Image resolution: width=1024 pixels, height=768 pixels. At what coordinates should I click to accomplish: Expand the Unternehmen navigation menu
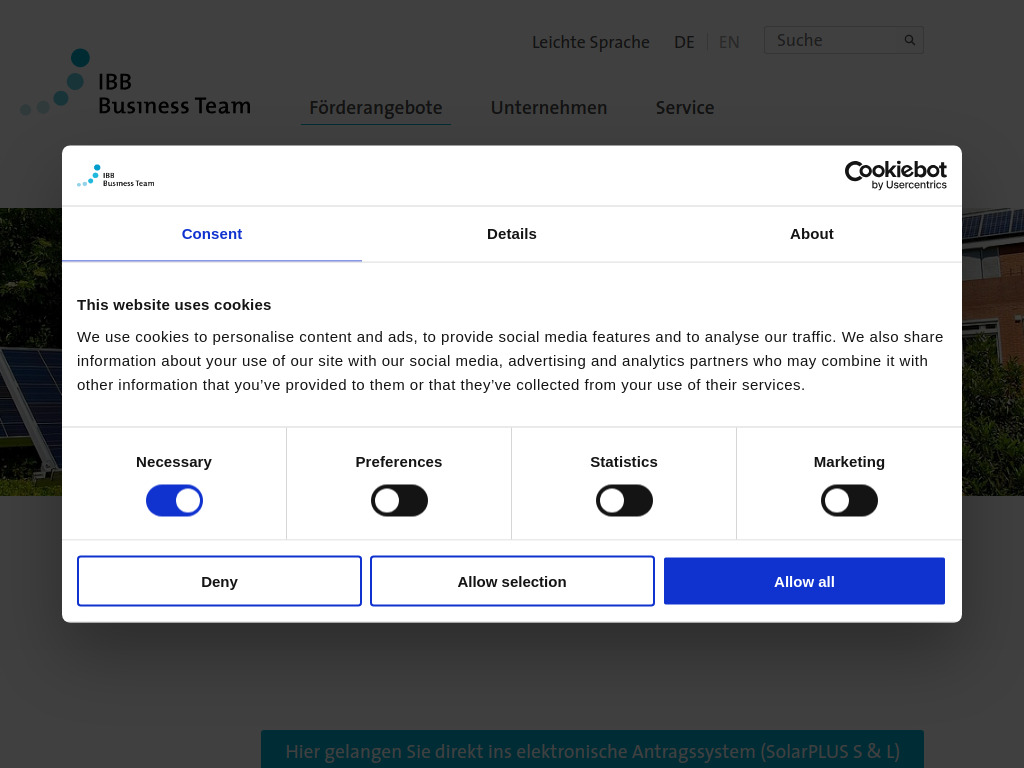tap(548, 108)
